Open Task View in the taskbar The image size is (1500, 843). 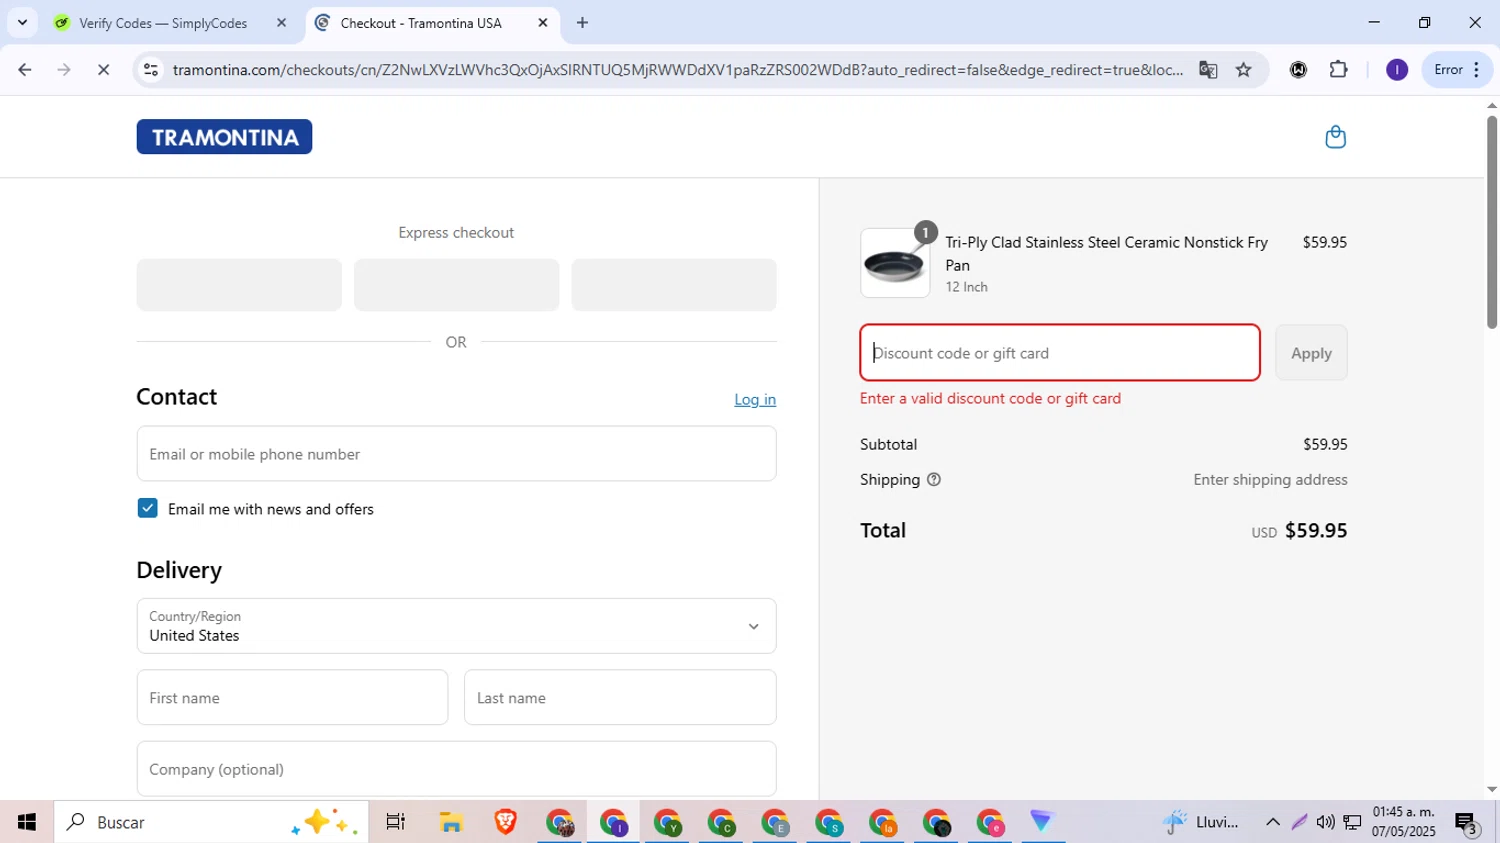396,822
